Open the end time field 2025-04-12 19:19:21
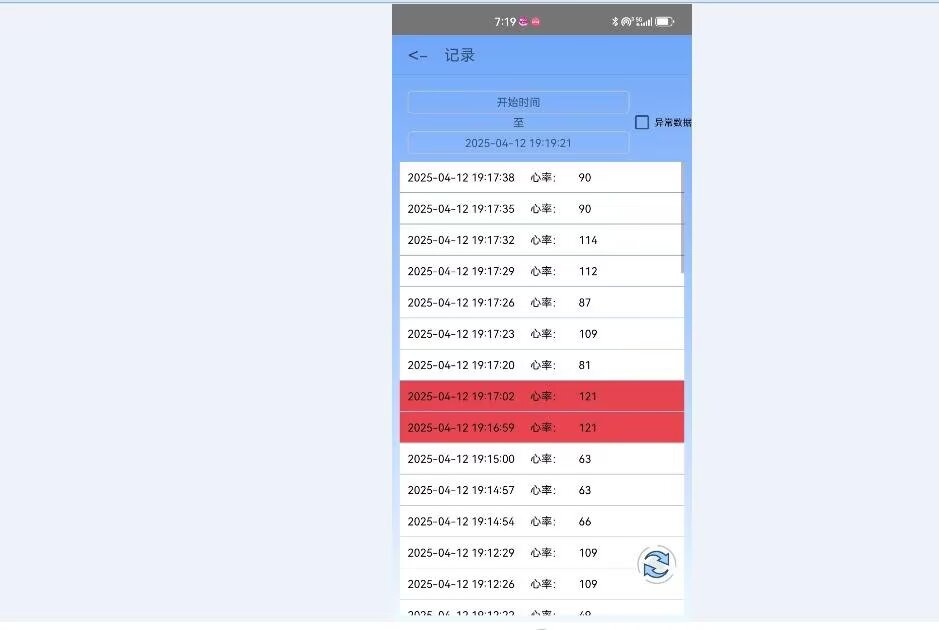This screenshot has width=939, height=630. click(x=518, y=143)
